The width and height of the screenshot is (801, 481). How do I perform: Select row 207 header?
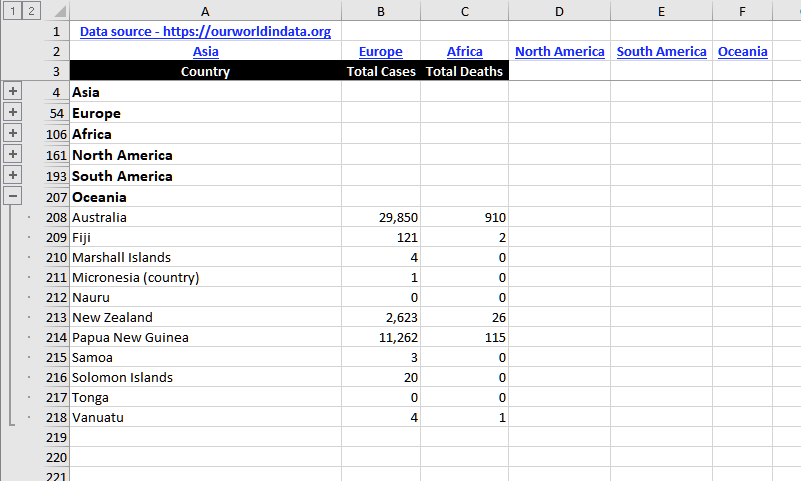[x=56, y=197]
